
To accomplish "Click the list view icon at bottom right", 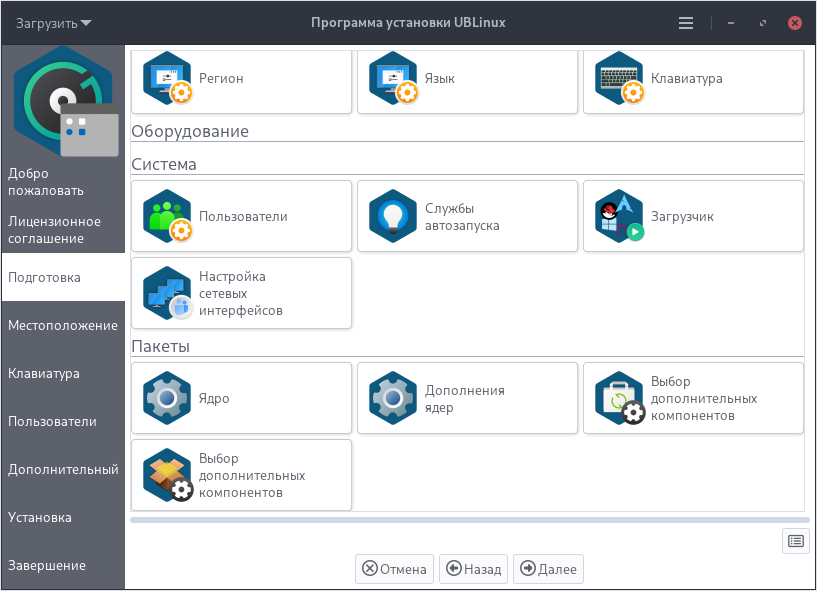I will point(796,541).
